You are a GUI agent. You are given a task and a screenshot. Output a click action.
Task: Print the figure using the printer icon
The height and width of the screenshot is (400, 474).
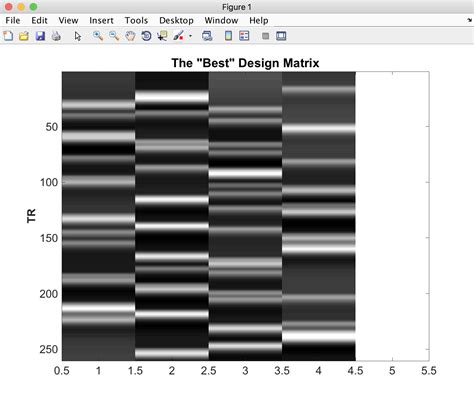tap(56, 36)
